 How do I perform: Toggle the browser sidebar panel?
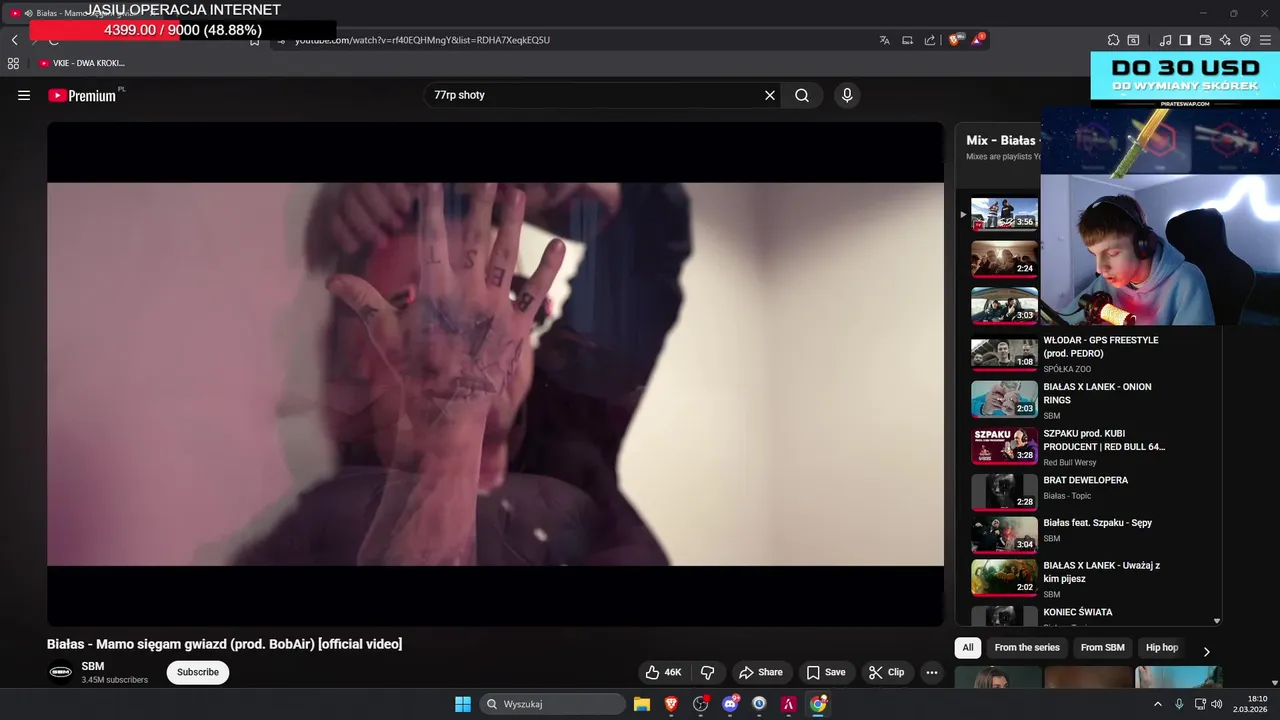click(1185, 40)
